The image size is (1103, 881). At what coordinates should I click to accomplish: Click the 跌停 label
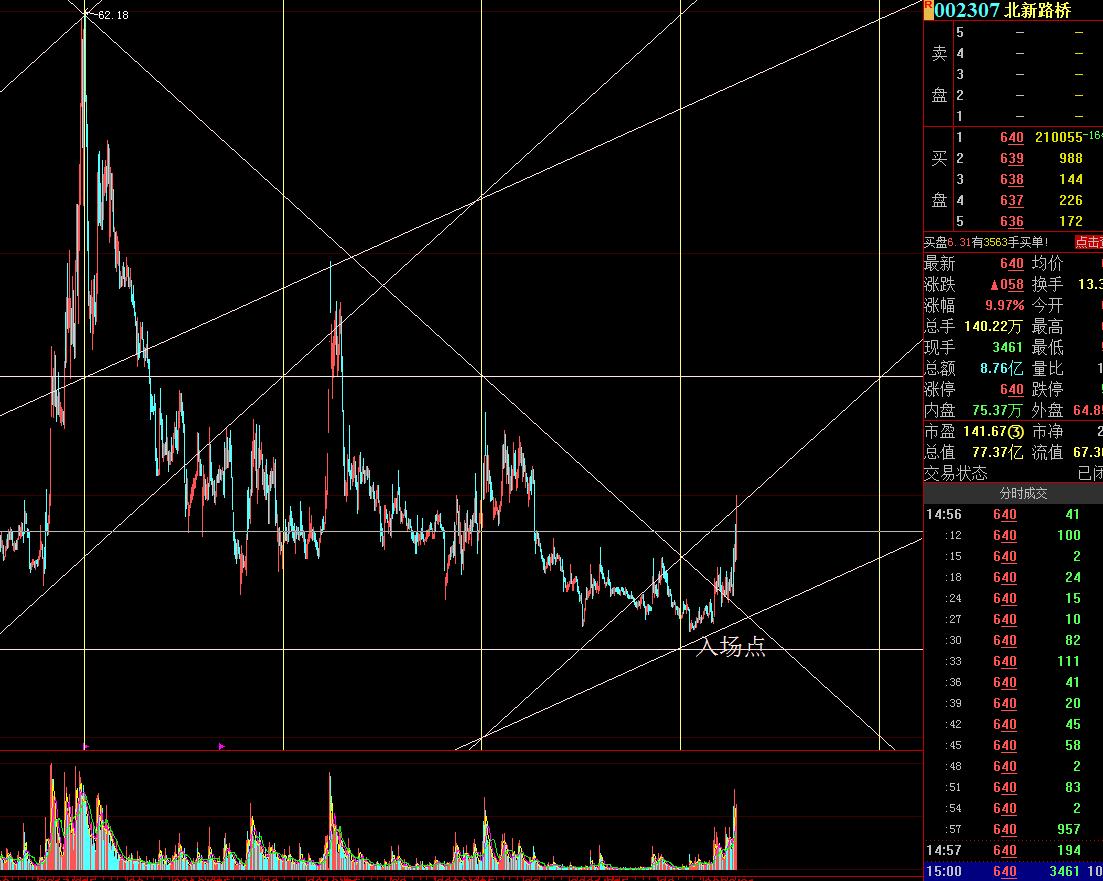pos(1047,389)
